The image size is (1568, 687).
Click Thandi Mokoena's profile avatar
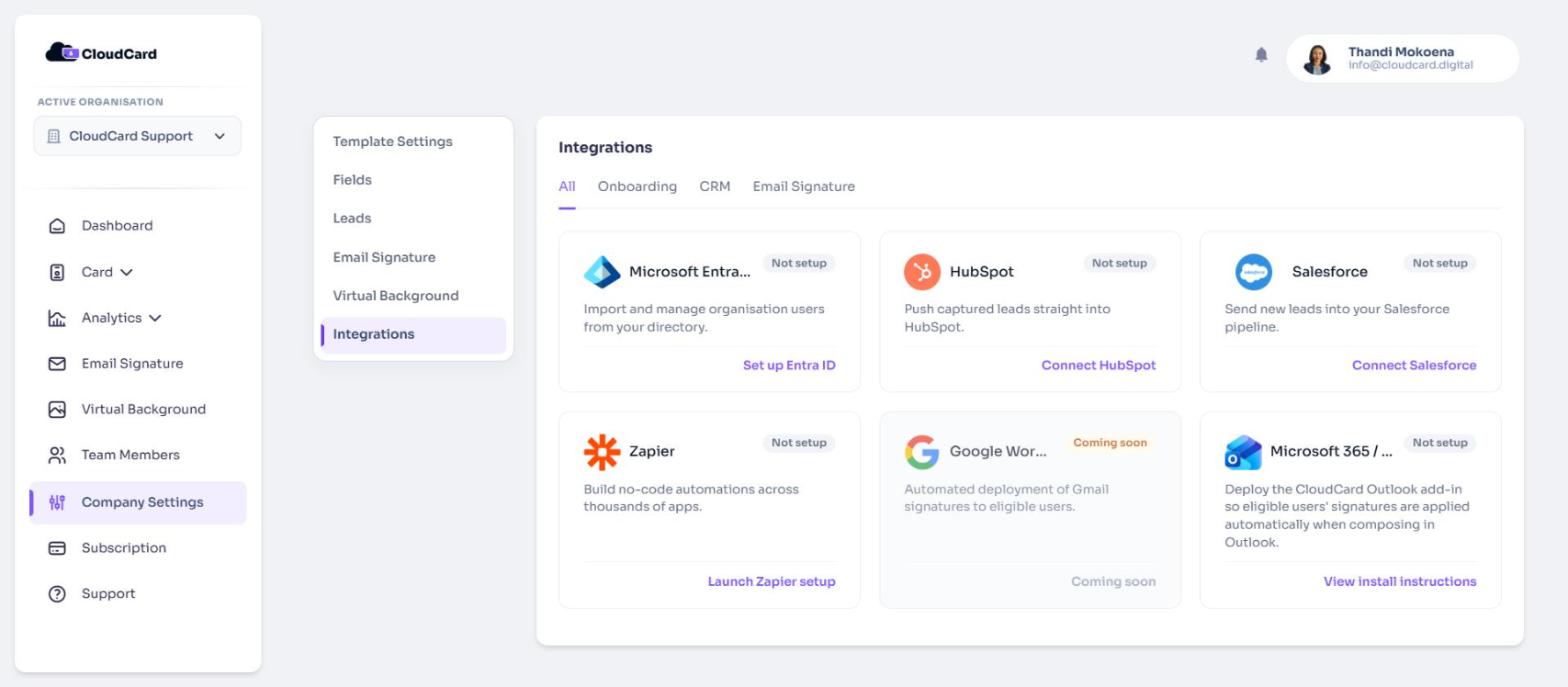1317,59
